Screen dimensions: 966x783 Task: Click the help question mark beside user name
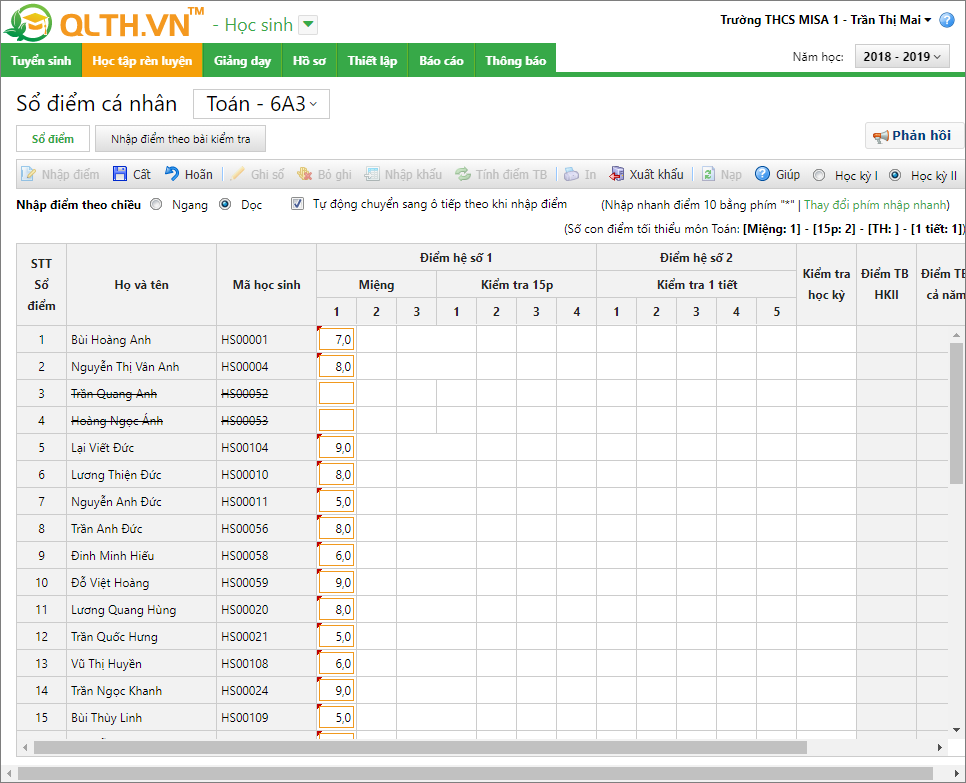click(947, 20)
